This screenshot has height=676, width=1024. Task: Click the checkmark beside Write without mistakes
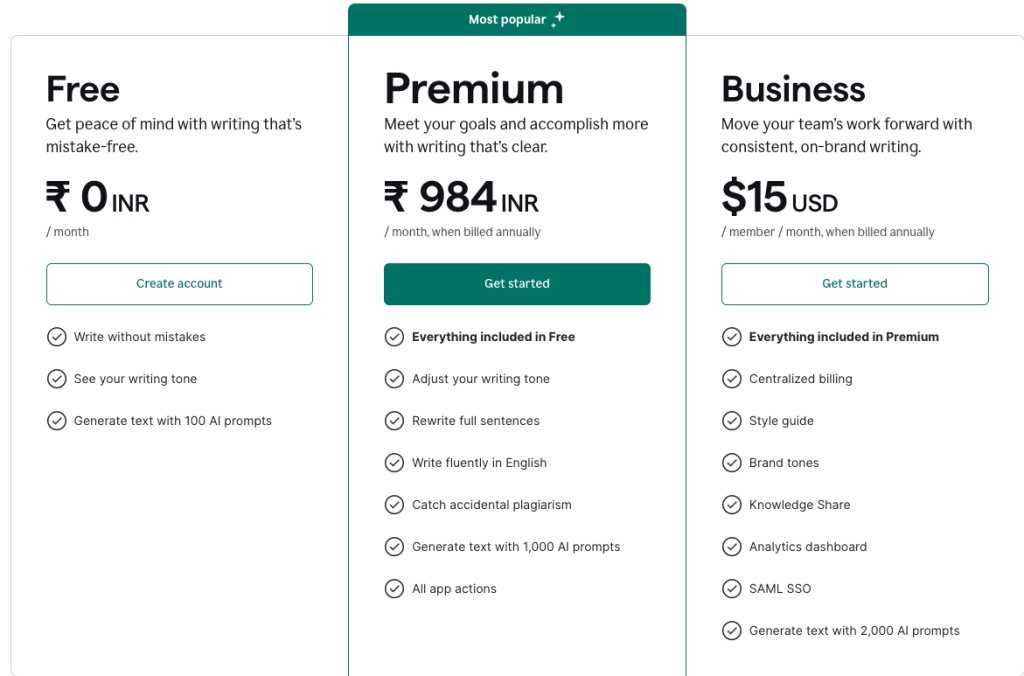pyautogui.click(x=57, y=337)
